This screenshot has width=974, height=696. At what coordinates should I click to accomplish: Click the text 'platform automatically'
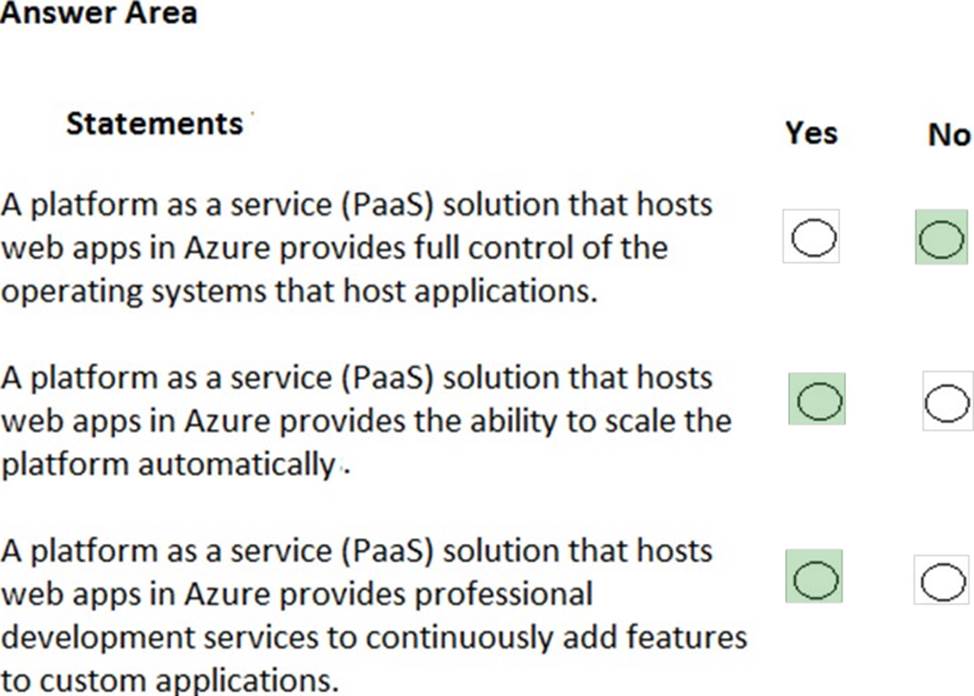click(168, 465)
